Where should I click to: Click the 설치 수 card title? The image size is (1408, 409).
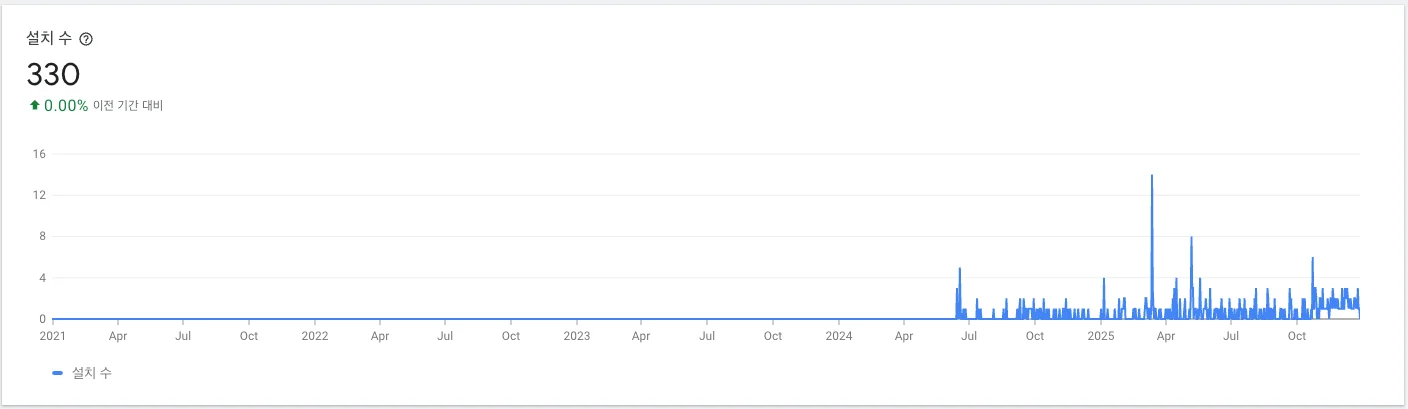point(49,39)
